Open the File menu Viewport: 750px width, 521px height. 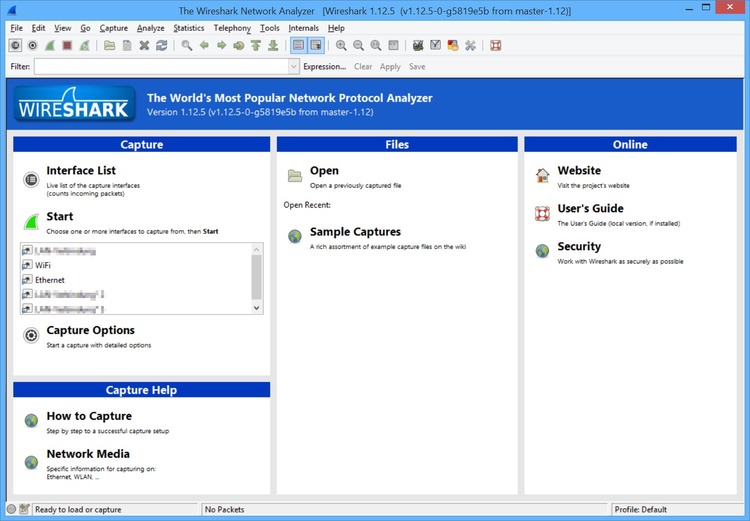pos(16,28)
